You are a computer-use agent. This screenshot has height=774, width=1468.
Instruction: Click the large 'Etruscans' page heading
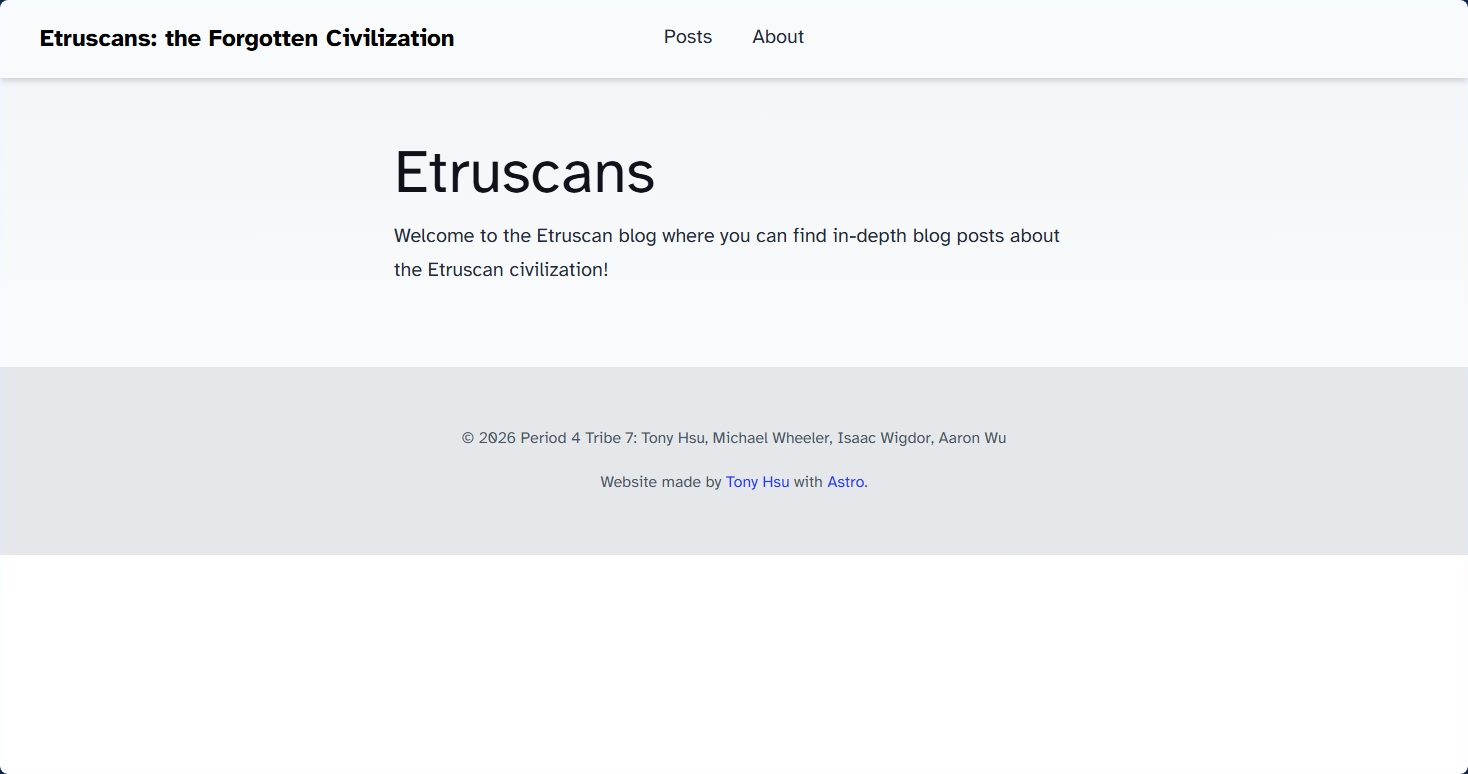click(524, 172)
